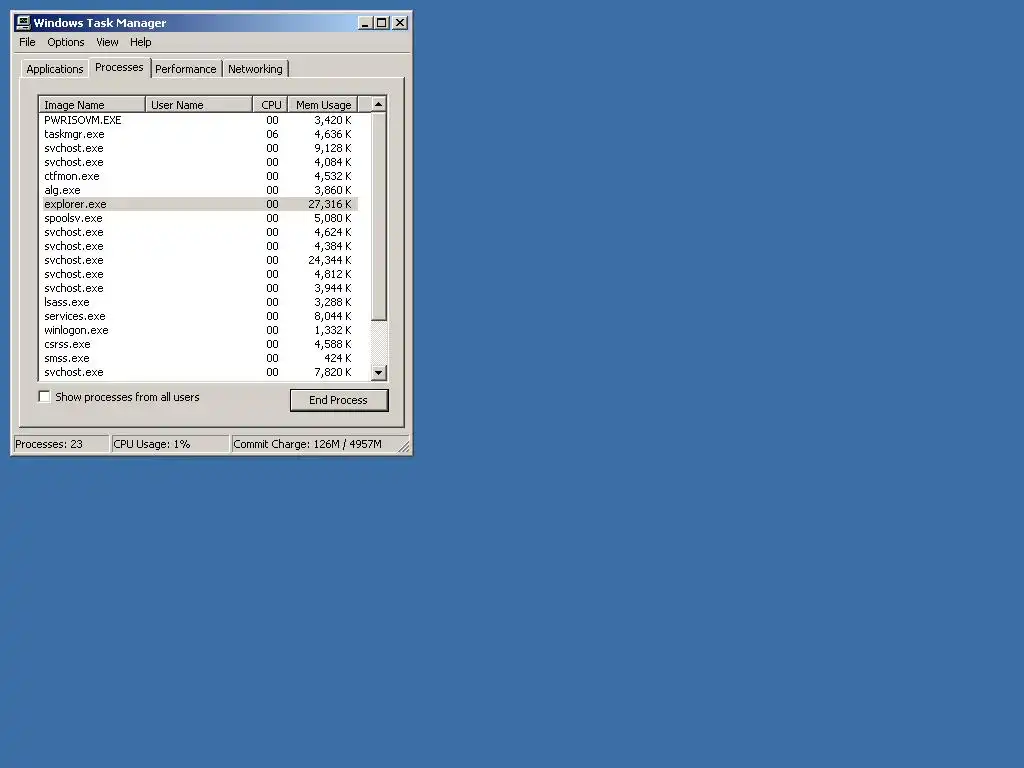Open the Help menu
This screenshot has height=768, width=1024.
point(140,42)
